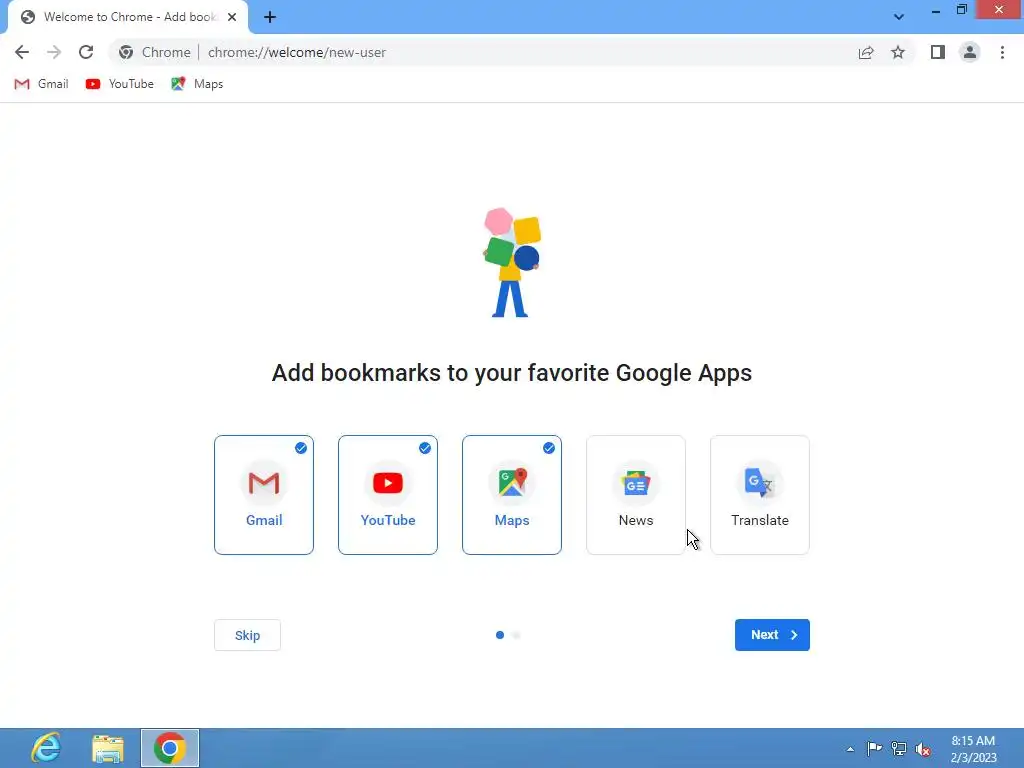
Task: Share this page via share icon
Action: tap(866, 52)
